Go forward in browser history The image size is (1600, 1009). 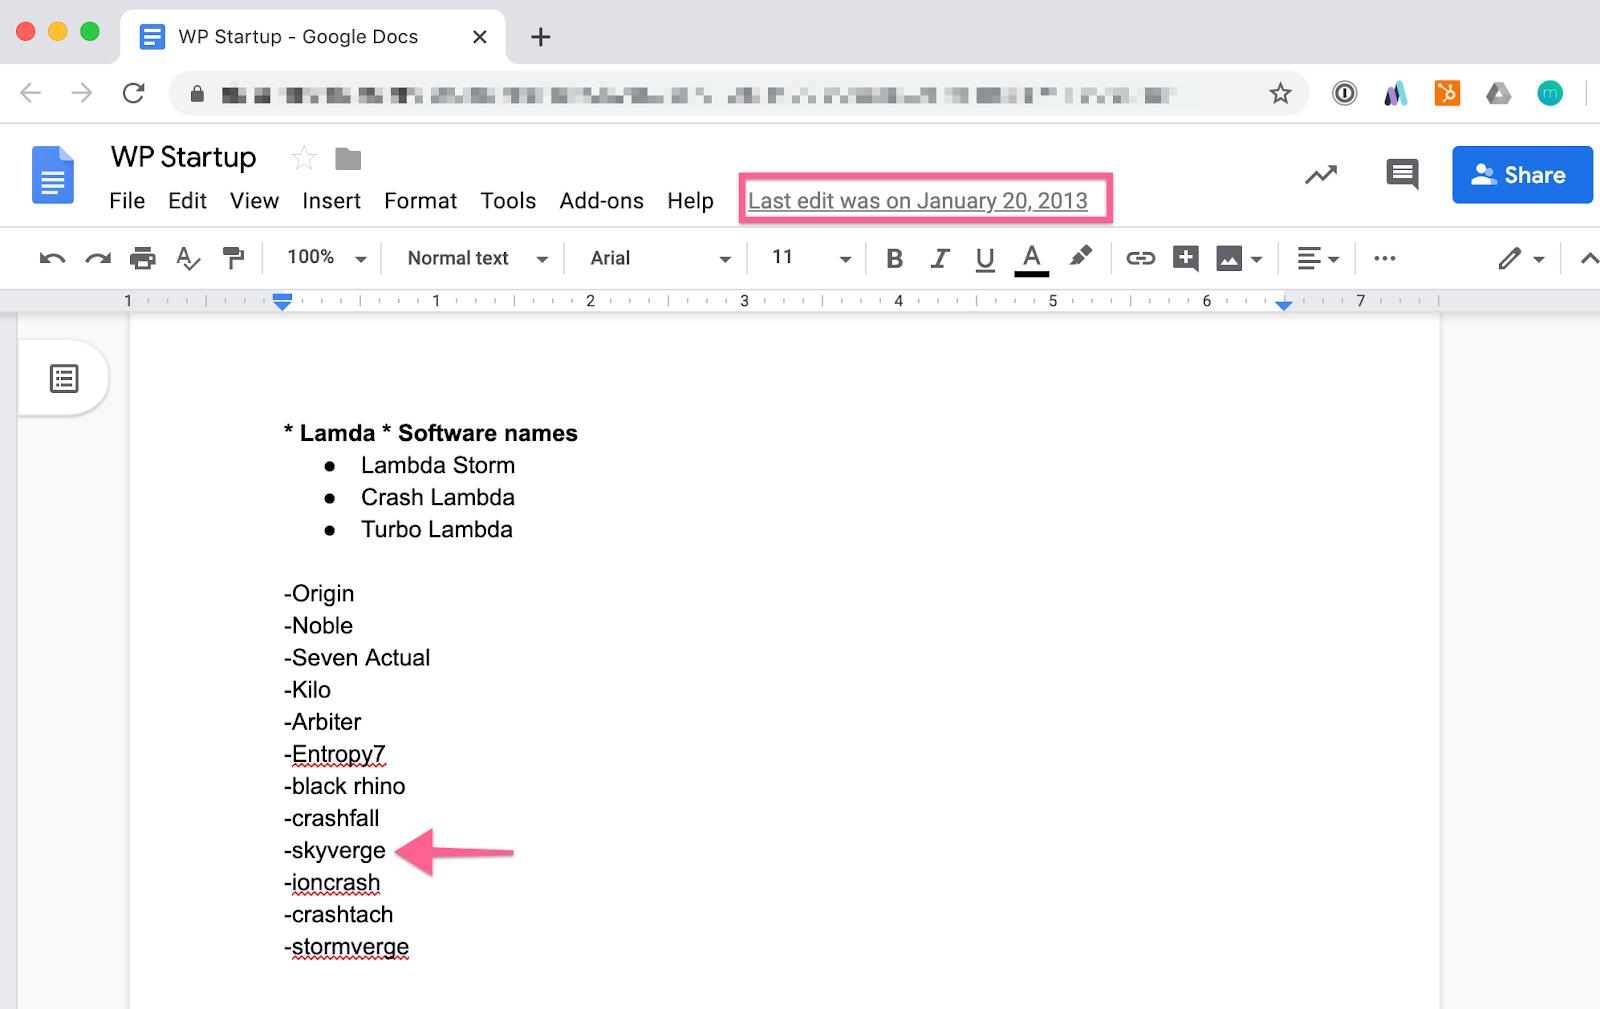tap(82, 94)
